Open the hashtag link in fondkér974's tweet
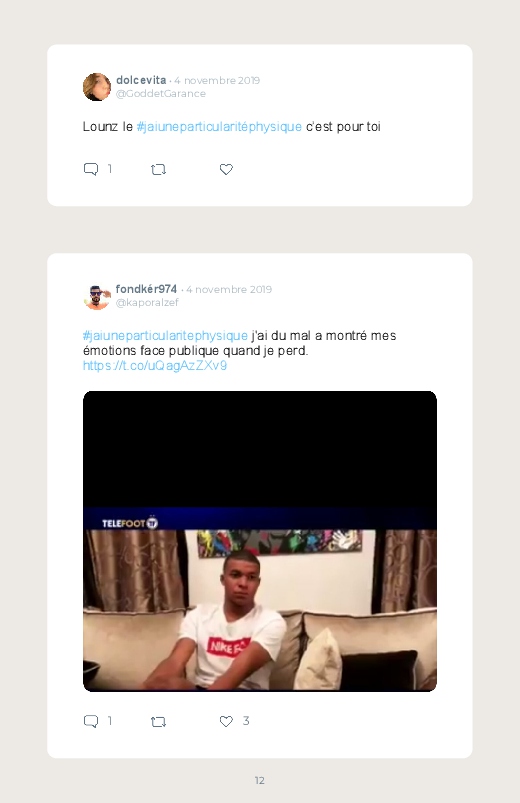The image size is (520, 803). coord(165,335)
